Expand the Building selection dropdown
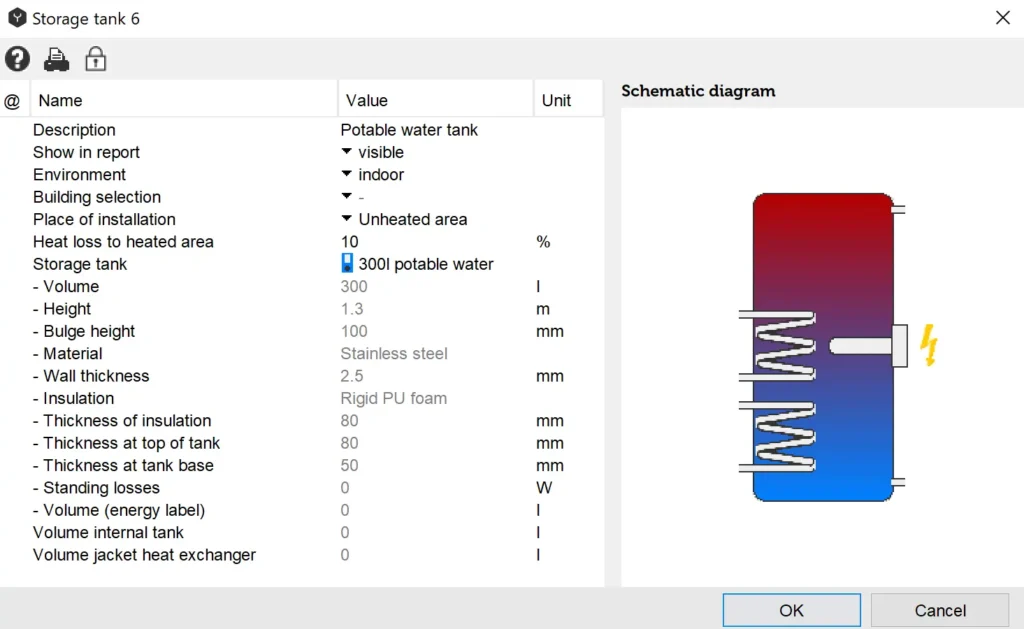 click(x=345, y=196)
